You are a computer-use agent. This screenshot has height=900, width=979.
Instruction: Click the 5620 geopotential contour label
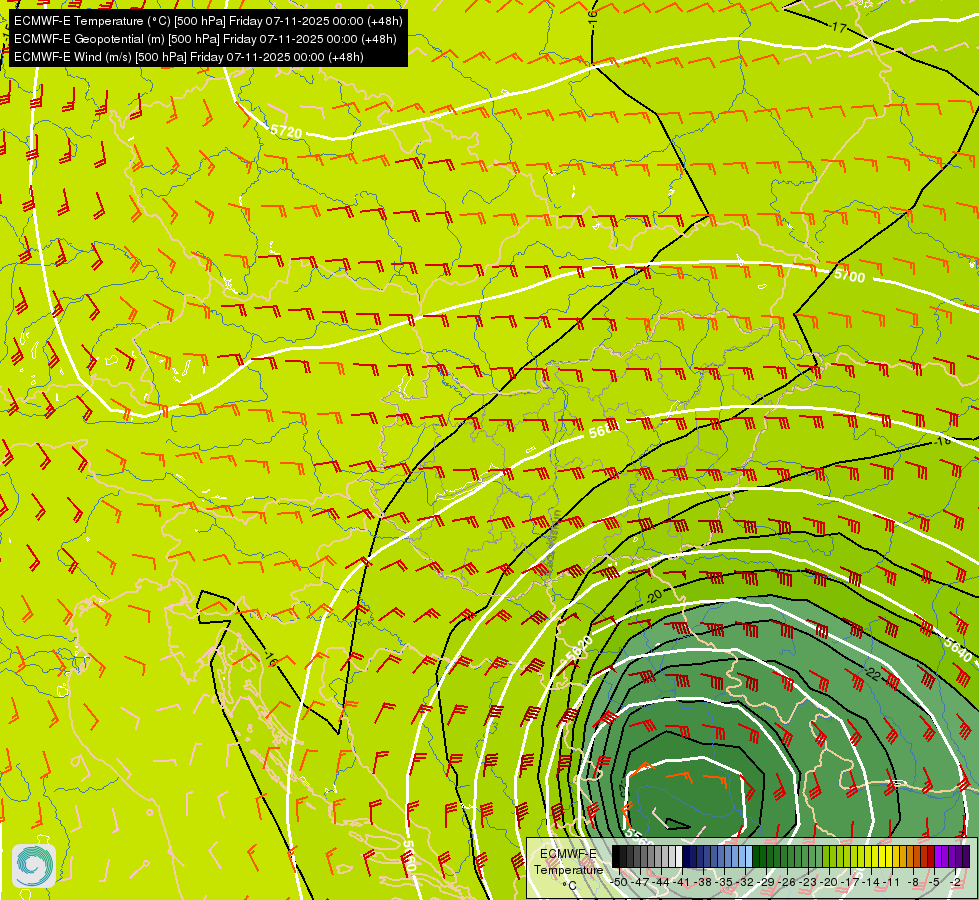tap(578, 648)
